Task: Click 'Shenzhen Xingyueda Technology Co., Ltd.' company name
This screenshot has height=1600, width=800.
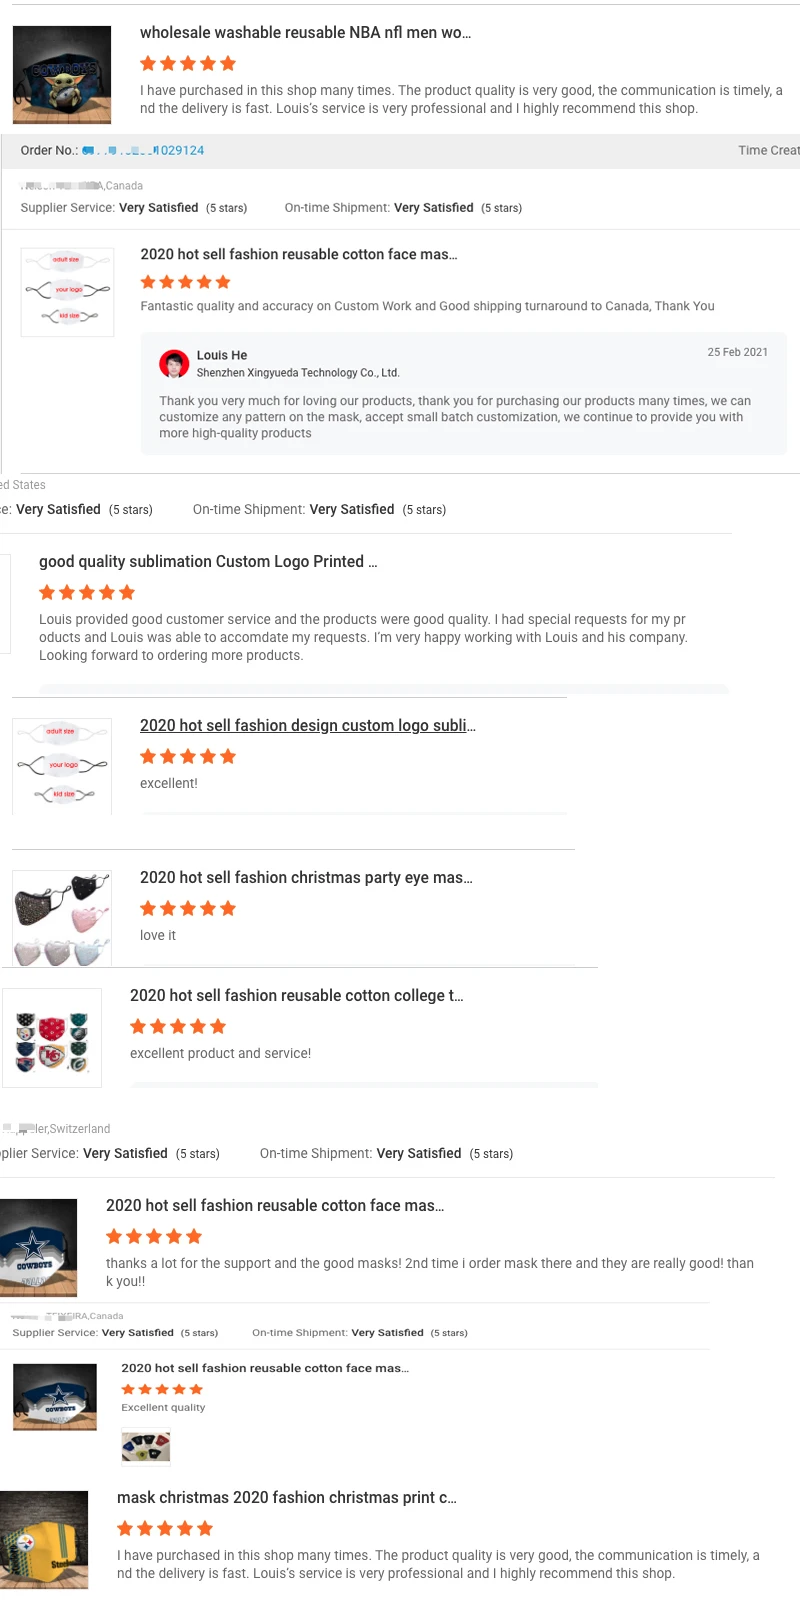Action: pyautogui.click(x=298, y=373)
